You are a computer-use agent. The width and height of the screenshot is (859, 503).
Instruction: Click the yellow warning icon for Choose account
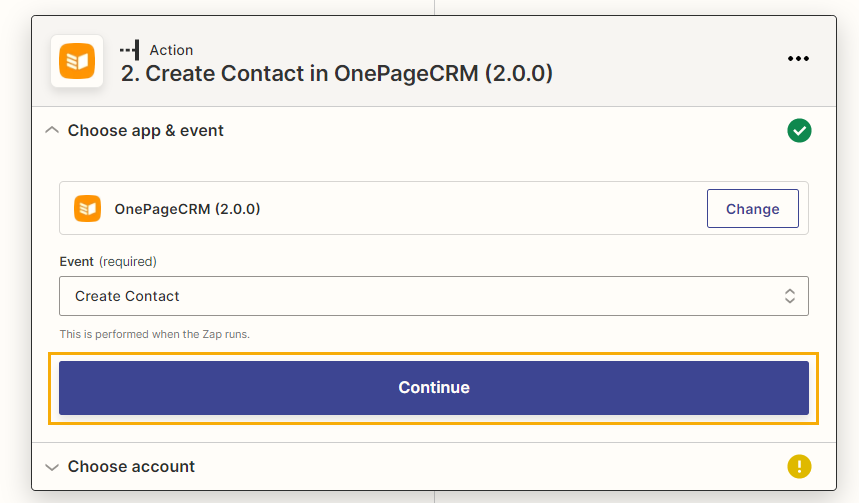(799, 466)
